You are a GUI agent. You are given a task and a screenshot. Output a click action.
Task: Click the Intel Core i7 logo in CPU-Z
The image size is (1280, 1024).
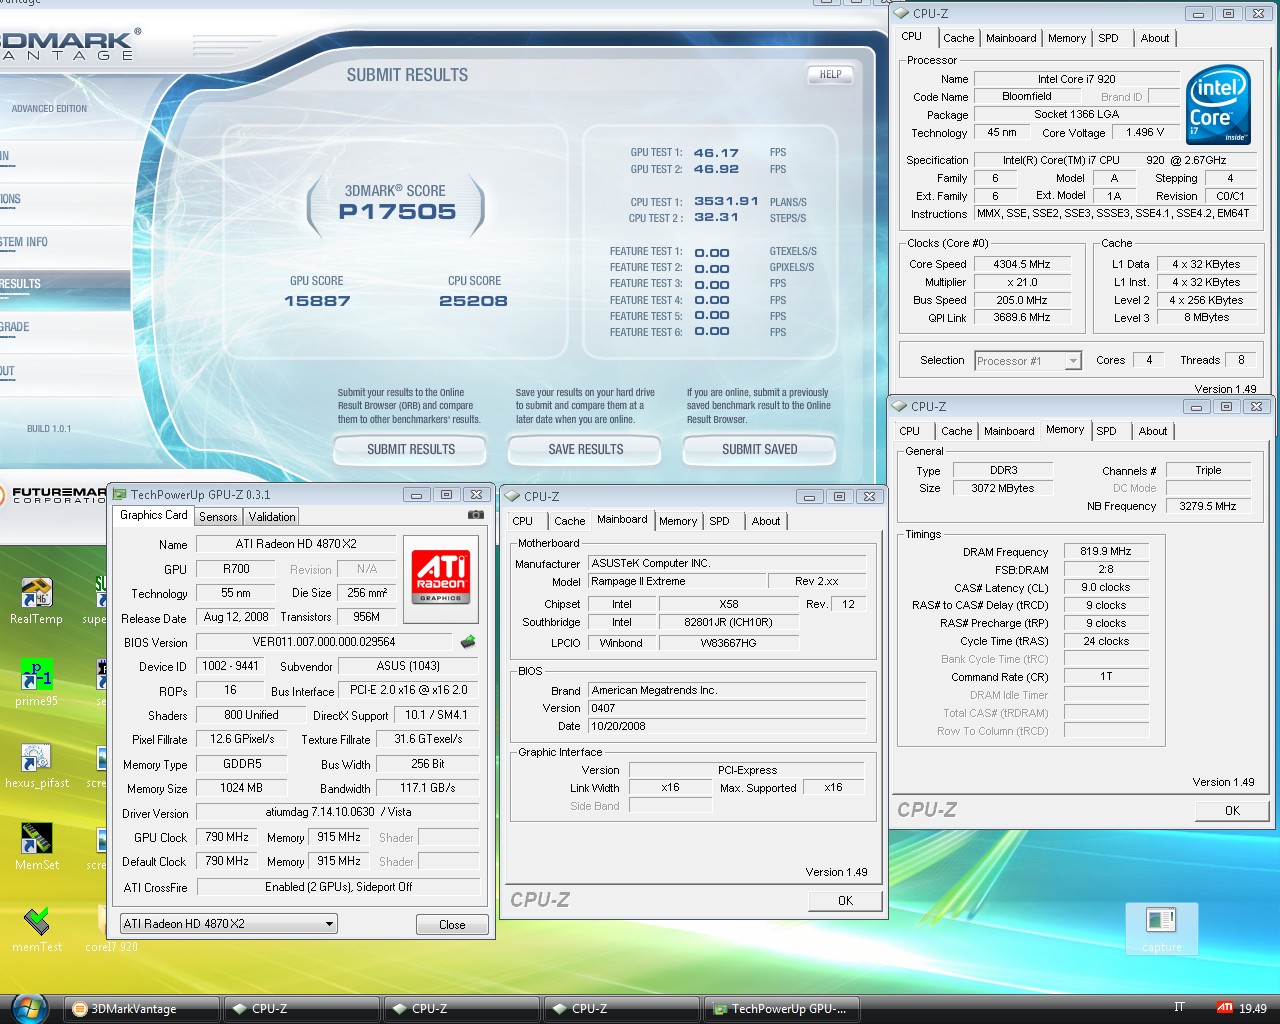point(1219,104)
